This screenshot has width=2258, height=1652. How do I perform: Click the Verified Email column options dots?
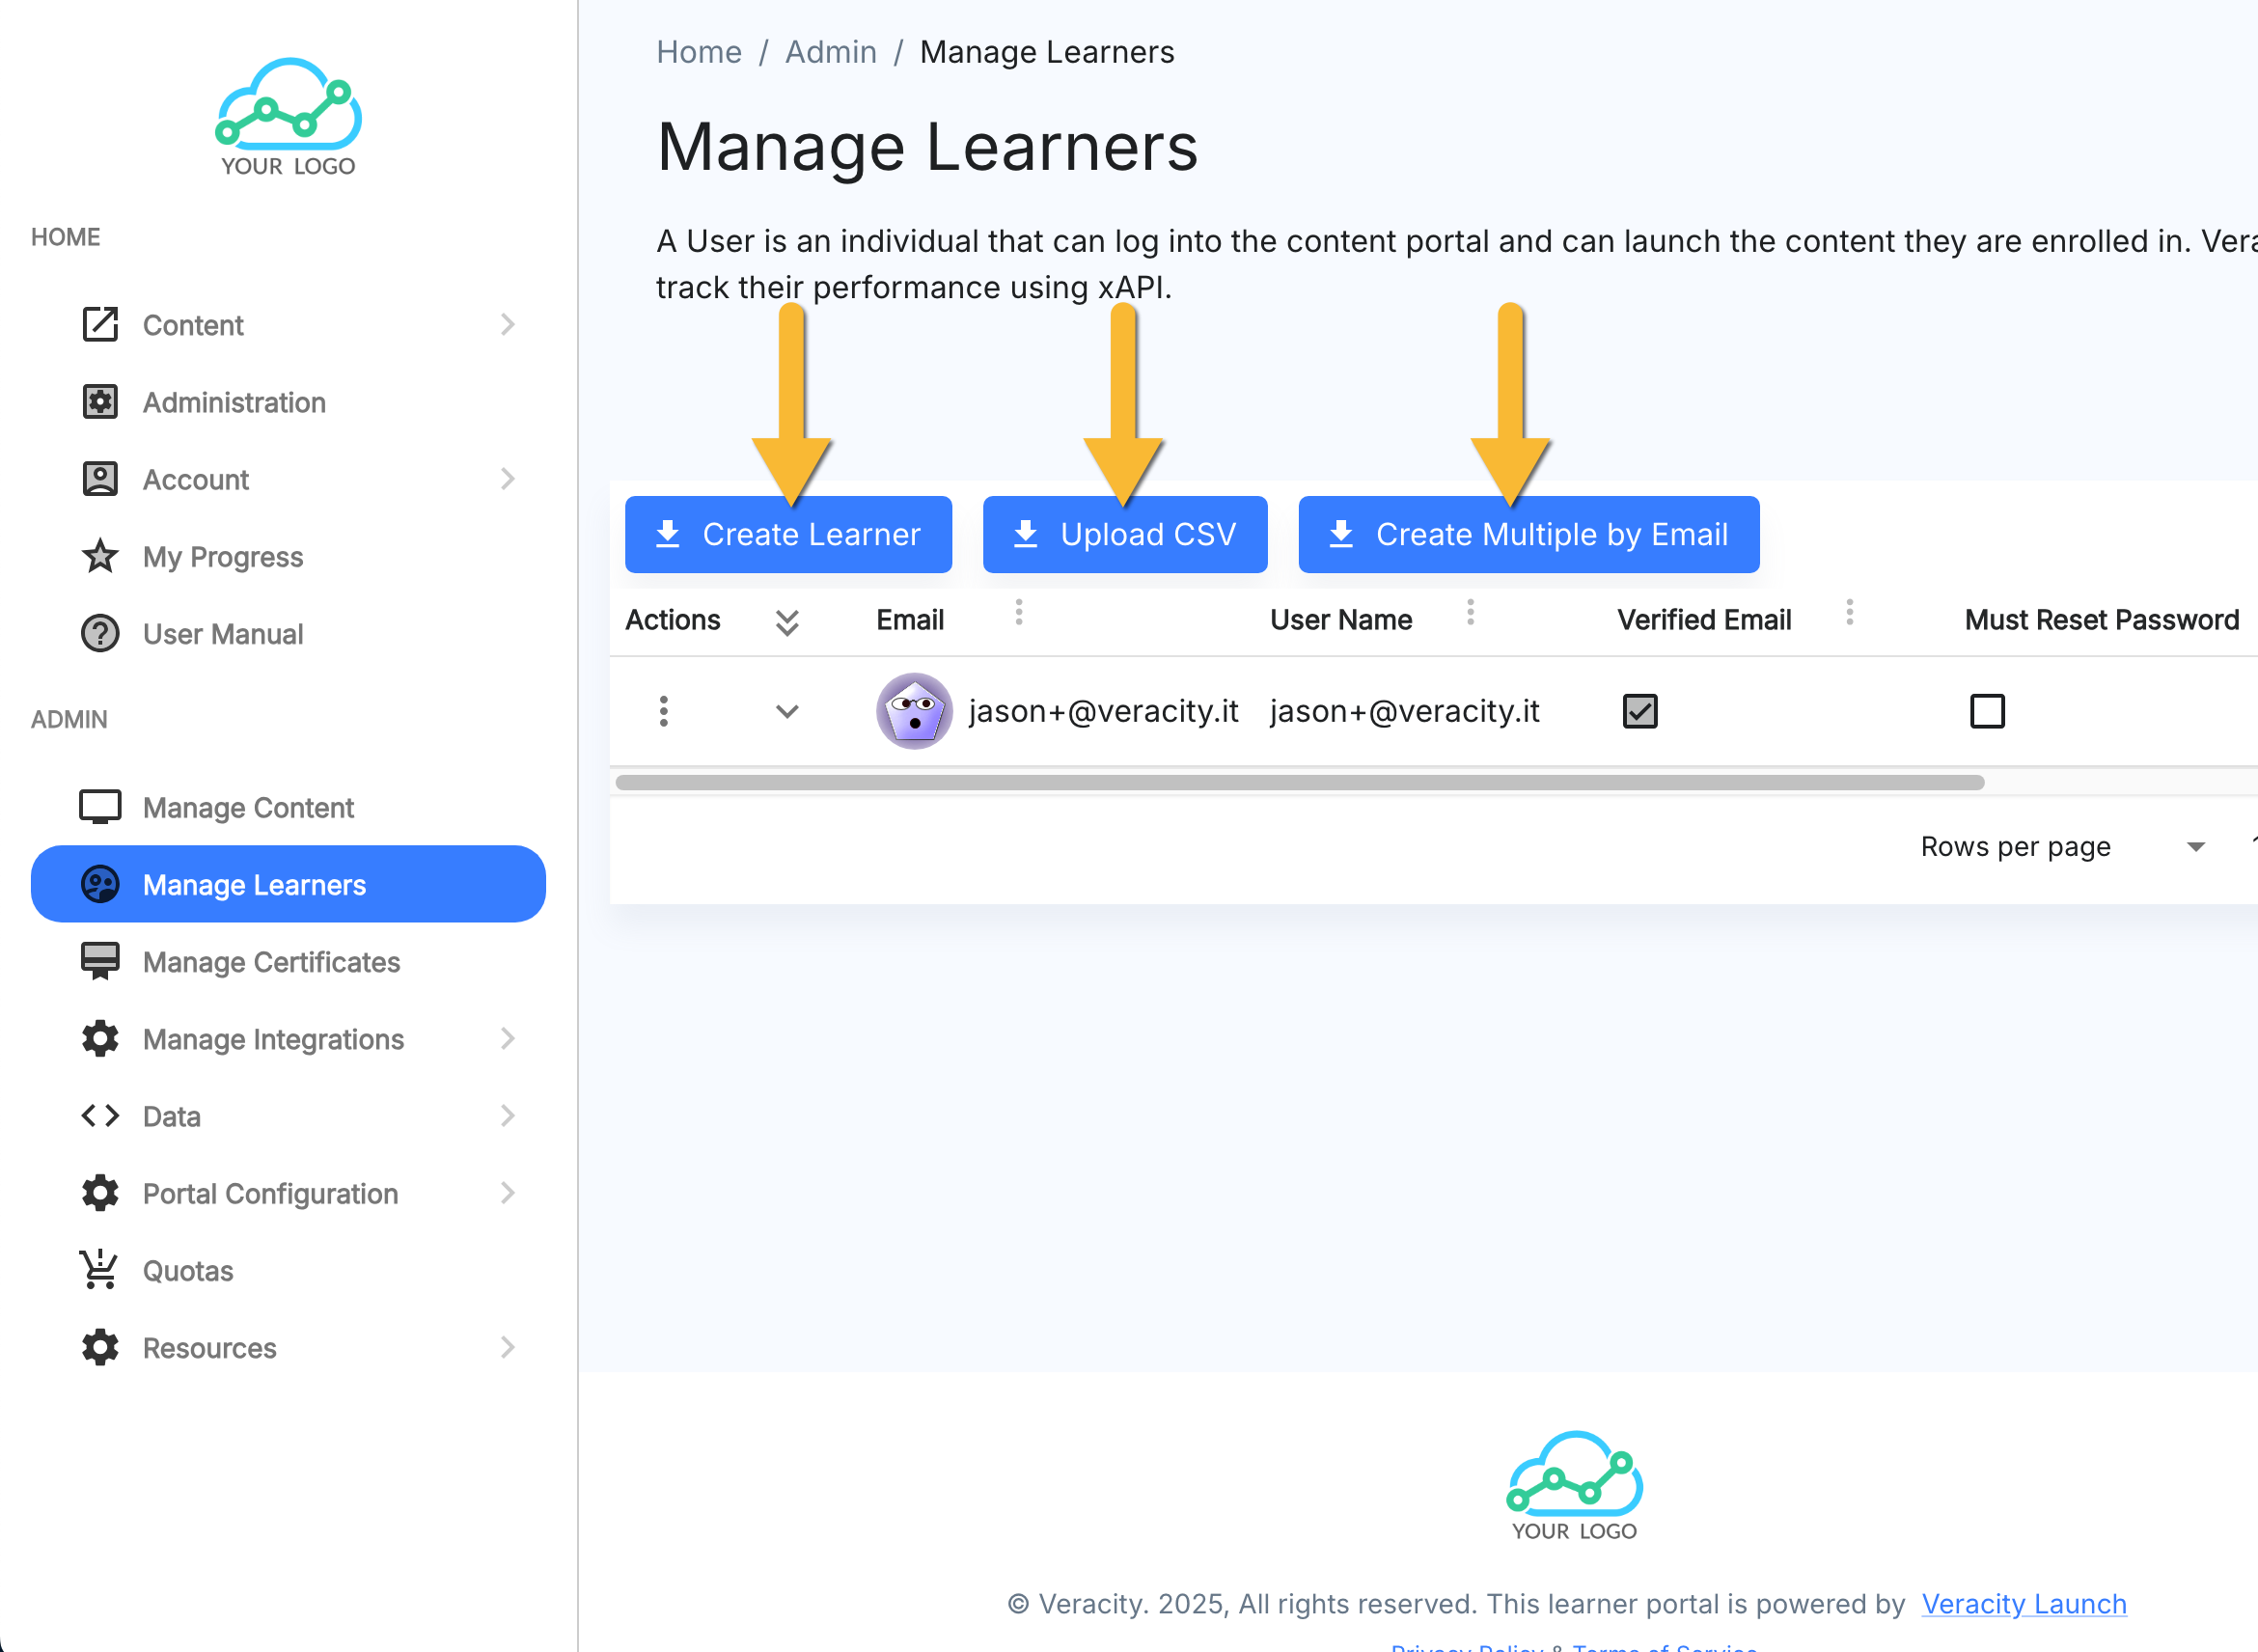click(1849, 612)
